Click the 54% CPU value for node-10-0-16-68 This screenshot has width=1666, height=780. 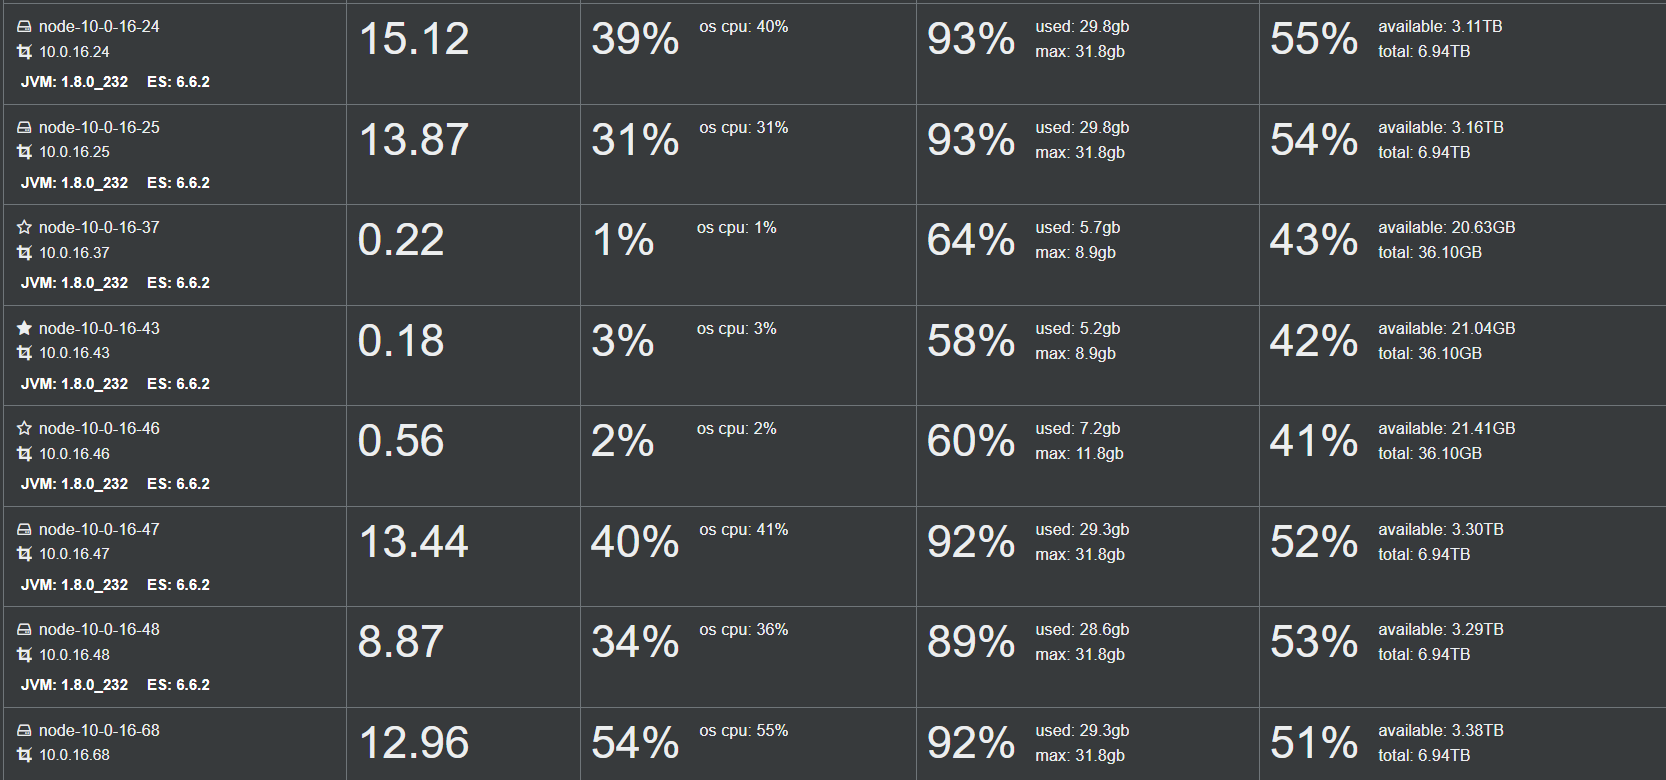(x=635, y=743)
